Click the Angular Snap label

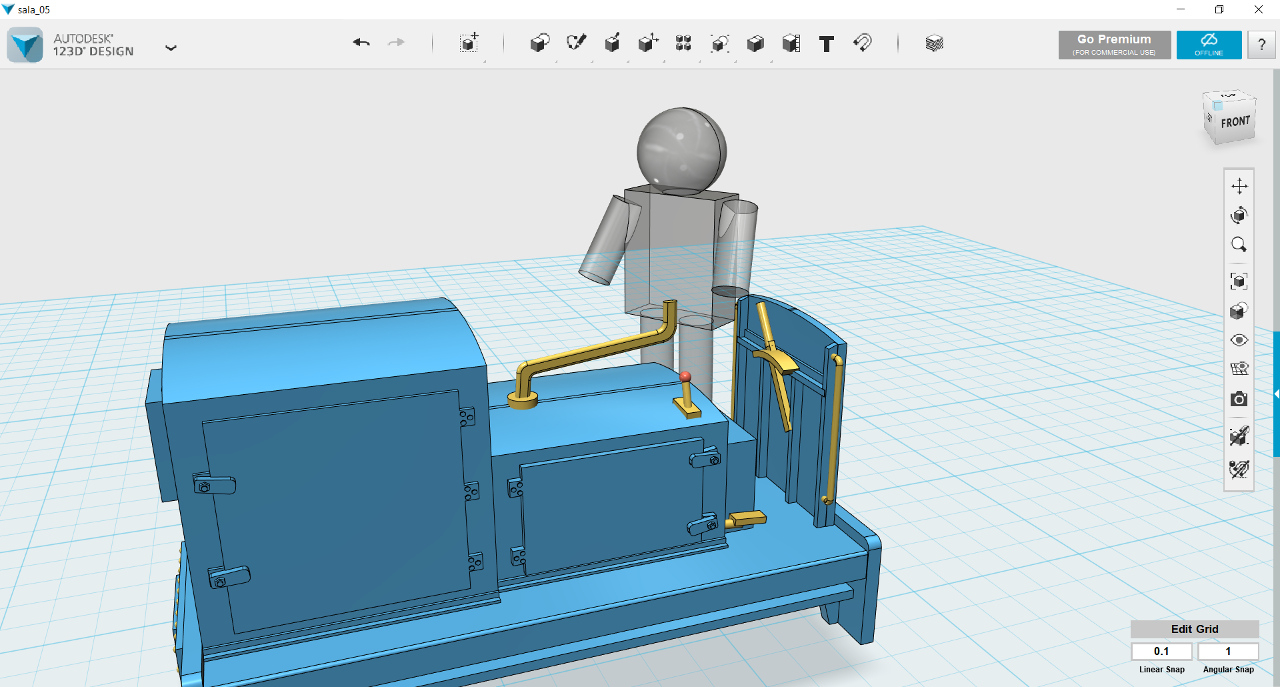(1228, 669)
